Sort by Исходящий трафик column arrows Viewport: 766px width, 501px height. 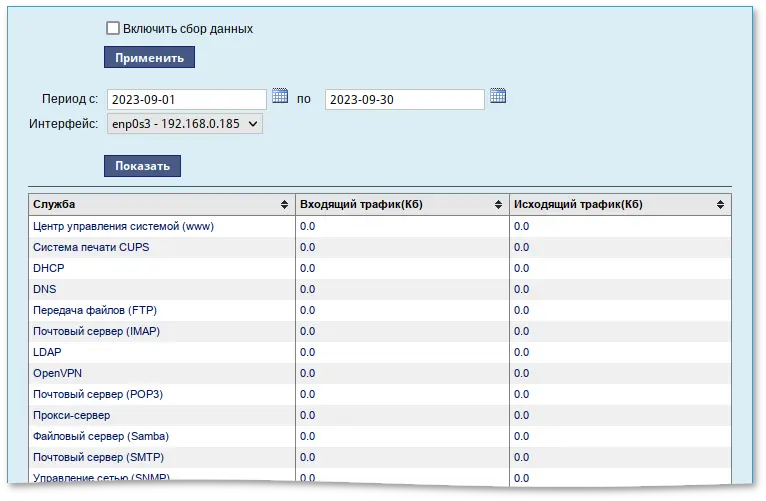point(720,205)
